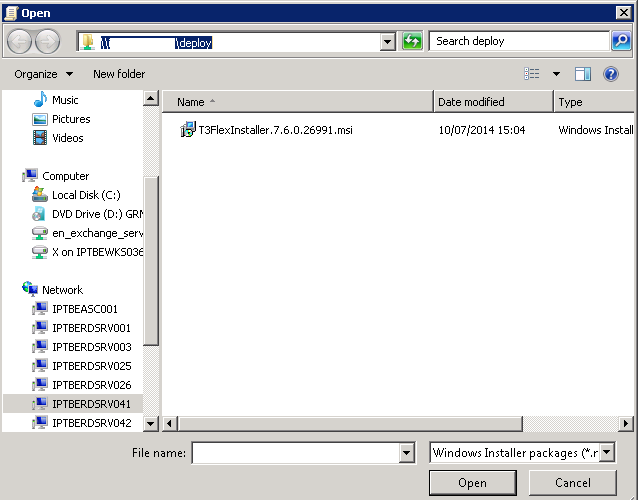The width and height of the screenshot is (638, 500).
Task: Click the IPTBERDSRV041 computer icon
Action: tap(40, 404)
